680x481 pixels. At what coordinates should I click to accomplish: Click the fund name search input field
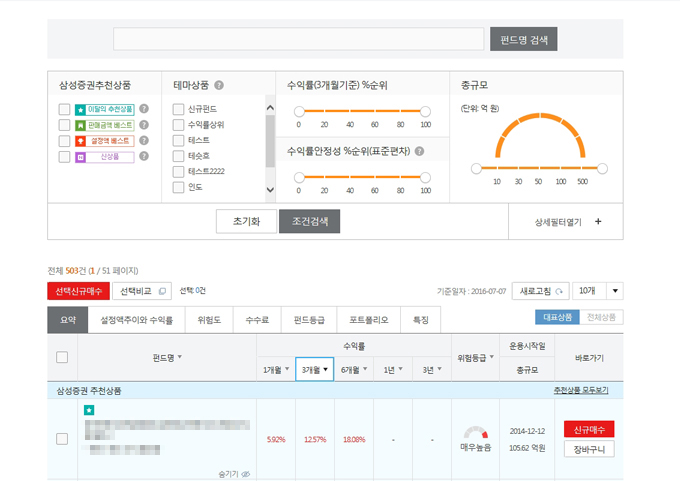[298, 39]
